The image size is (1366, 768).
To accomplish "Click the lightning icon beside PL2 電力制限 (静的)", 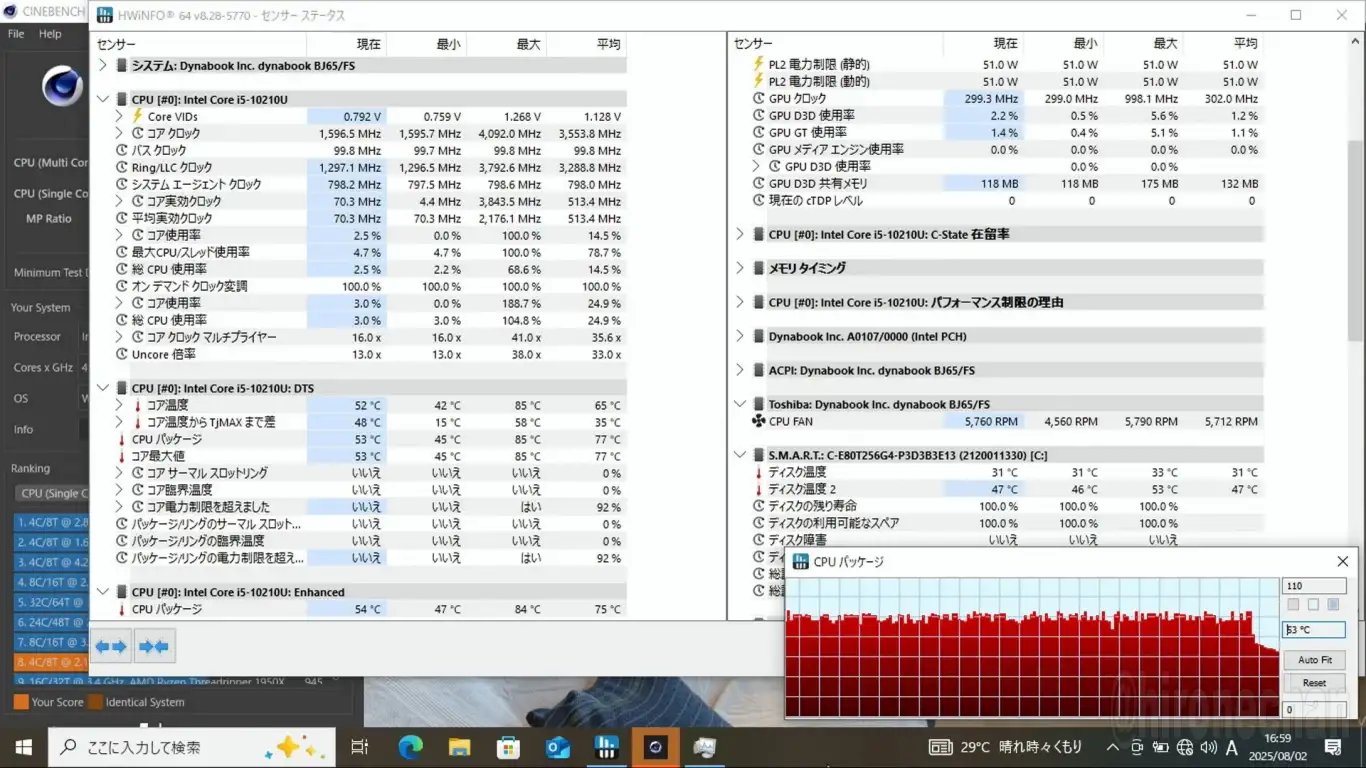I will [x=759, y=64].
